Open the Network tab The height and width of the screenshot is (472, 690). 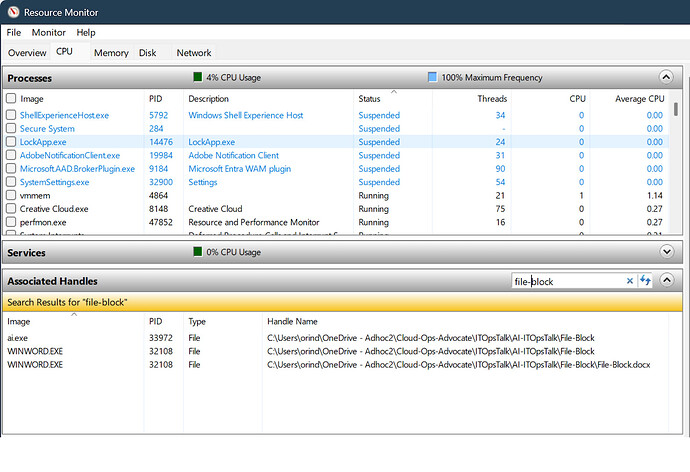194,53
